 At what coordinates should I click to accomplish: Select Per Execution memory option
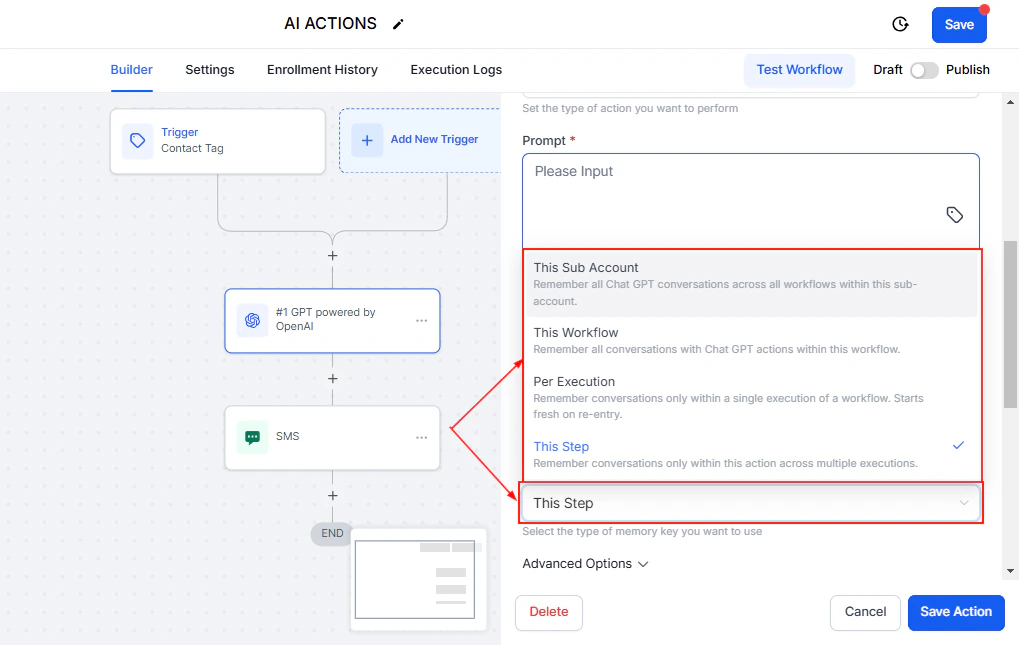[751, 398]
